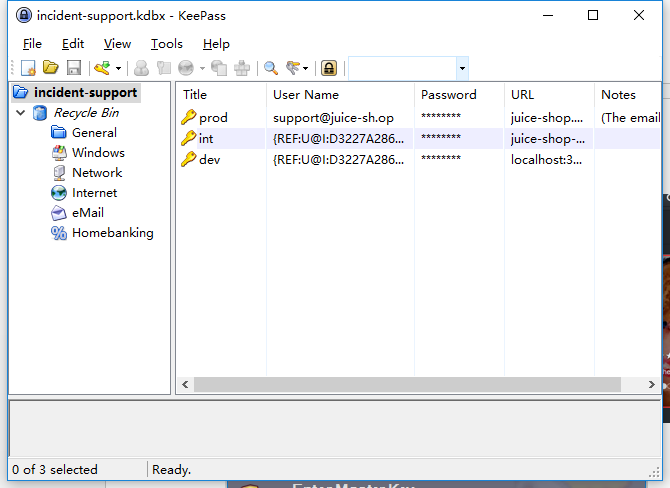670x488 pixels.
Task: Click the entry list horizontal scrollbar thumb
Action: (x=407, y=384)
